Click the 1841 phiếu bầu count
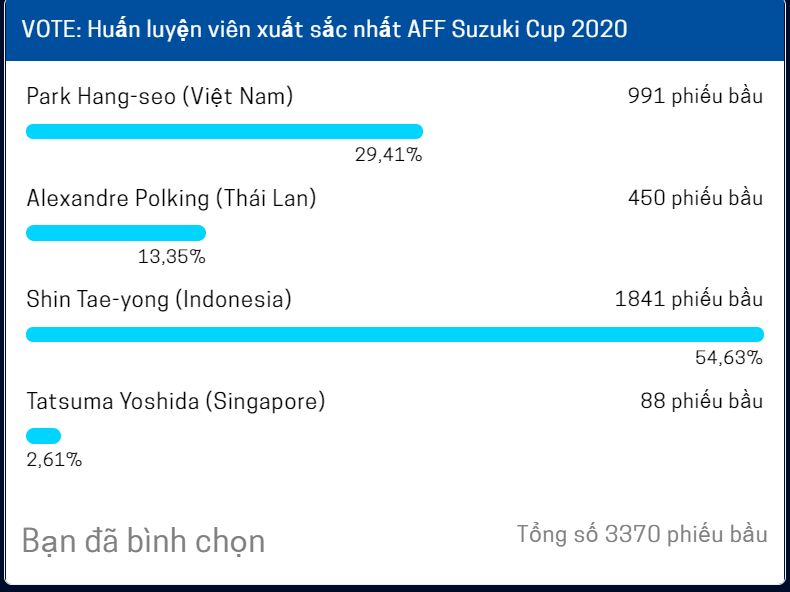Image resolution: width=790 pixels, height=592 pixels. click(689, 299)
